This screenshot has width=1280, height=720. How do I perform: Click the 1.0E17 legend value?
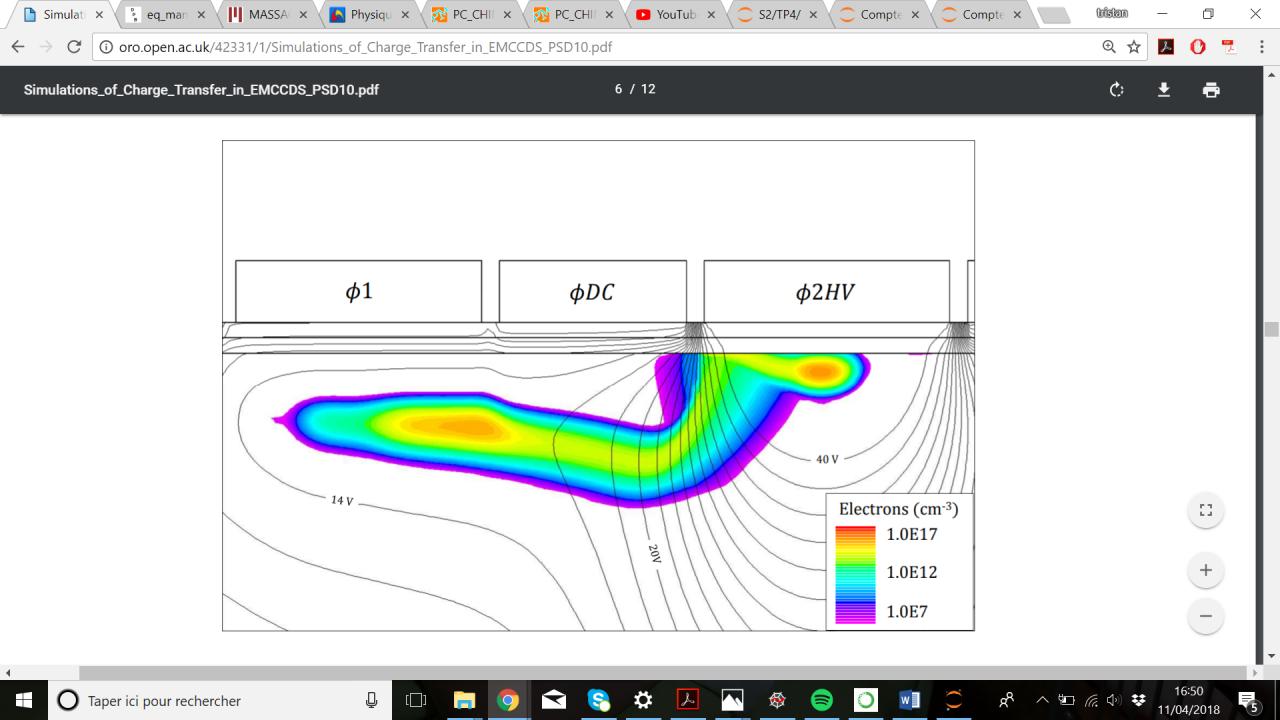[912, 534]
